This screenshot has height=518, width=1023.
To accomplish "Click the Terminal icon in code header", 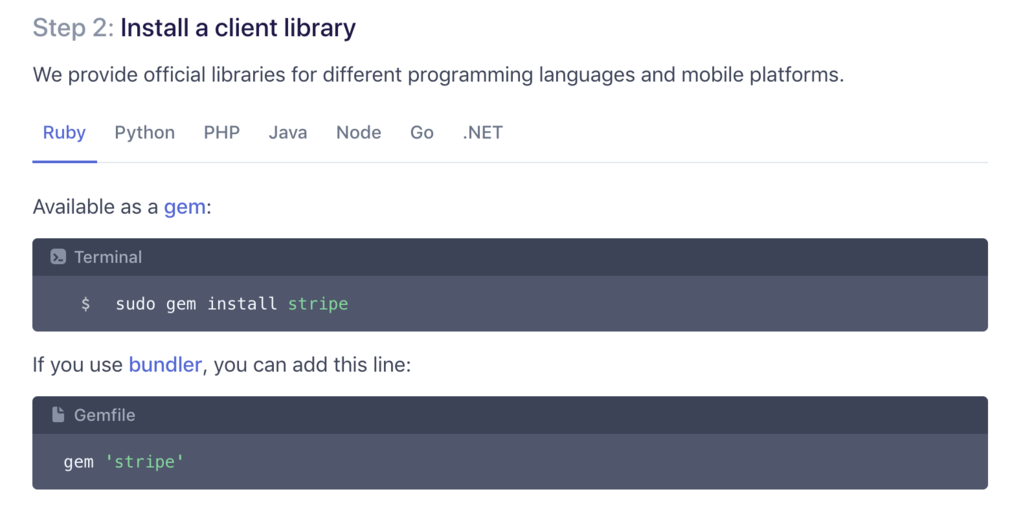I will [x=58, y=257].
